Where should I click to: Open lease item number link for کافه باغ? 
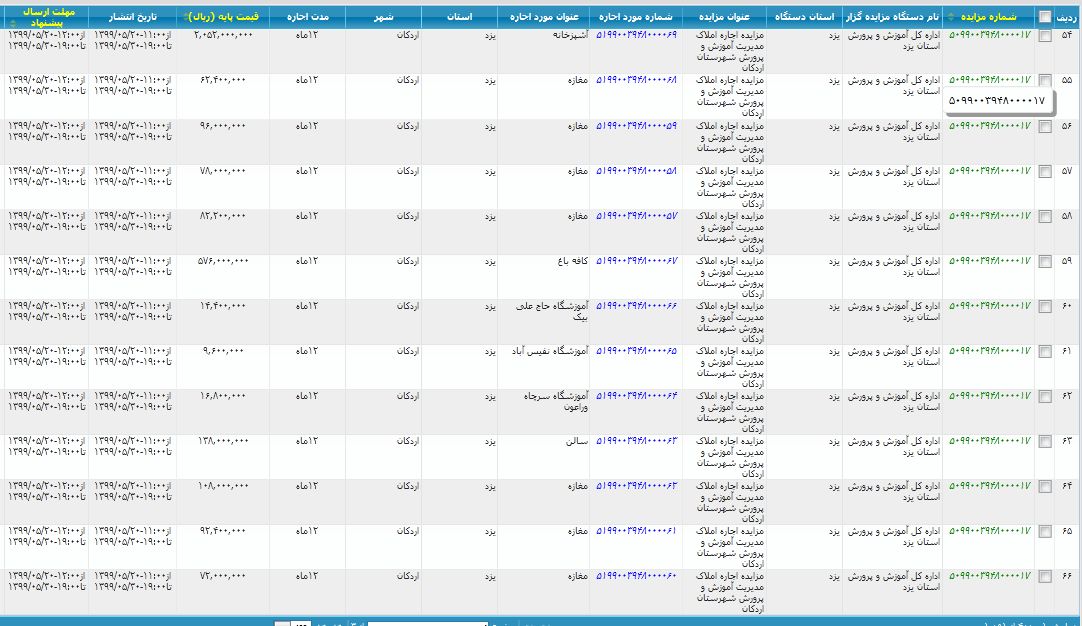pyautogui.click(x=637, y=260)
